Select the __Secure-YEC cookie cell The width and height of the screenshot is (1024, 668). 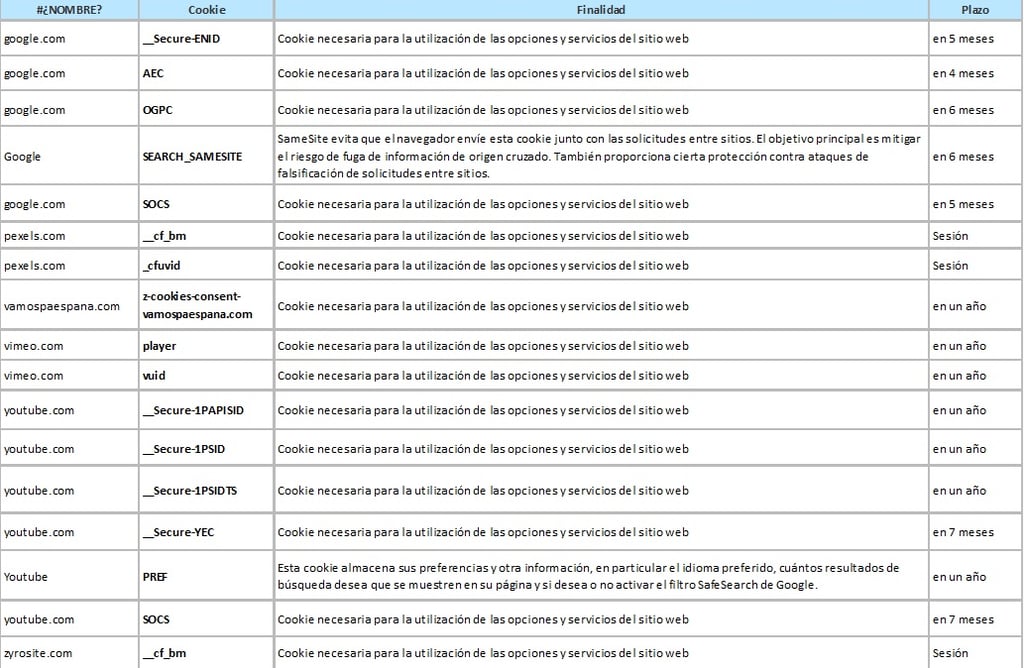(206, 532)
